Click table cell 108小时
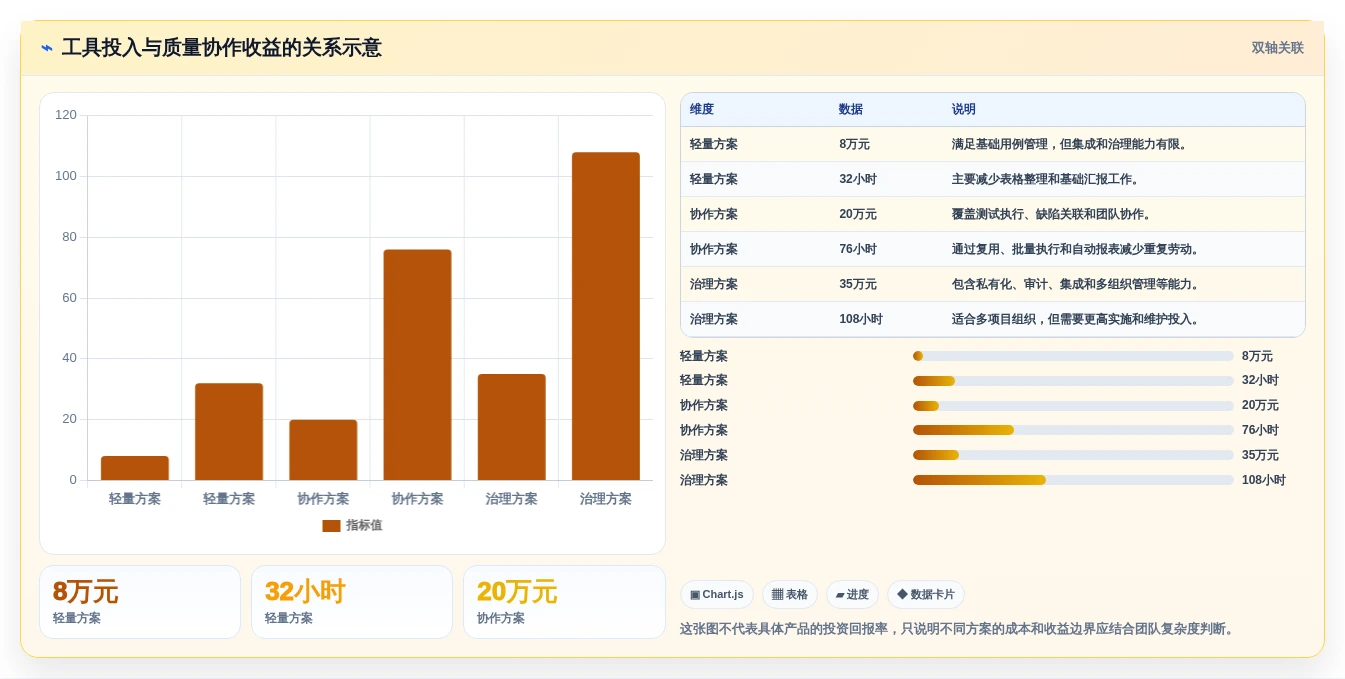This screenshot has height=679, width=1345. (x=861, y=320)
